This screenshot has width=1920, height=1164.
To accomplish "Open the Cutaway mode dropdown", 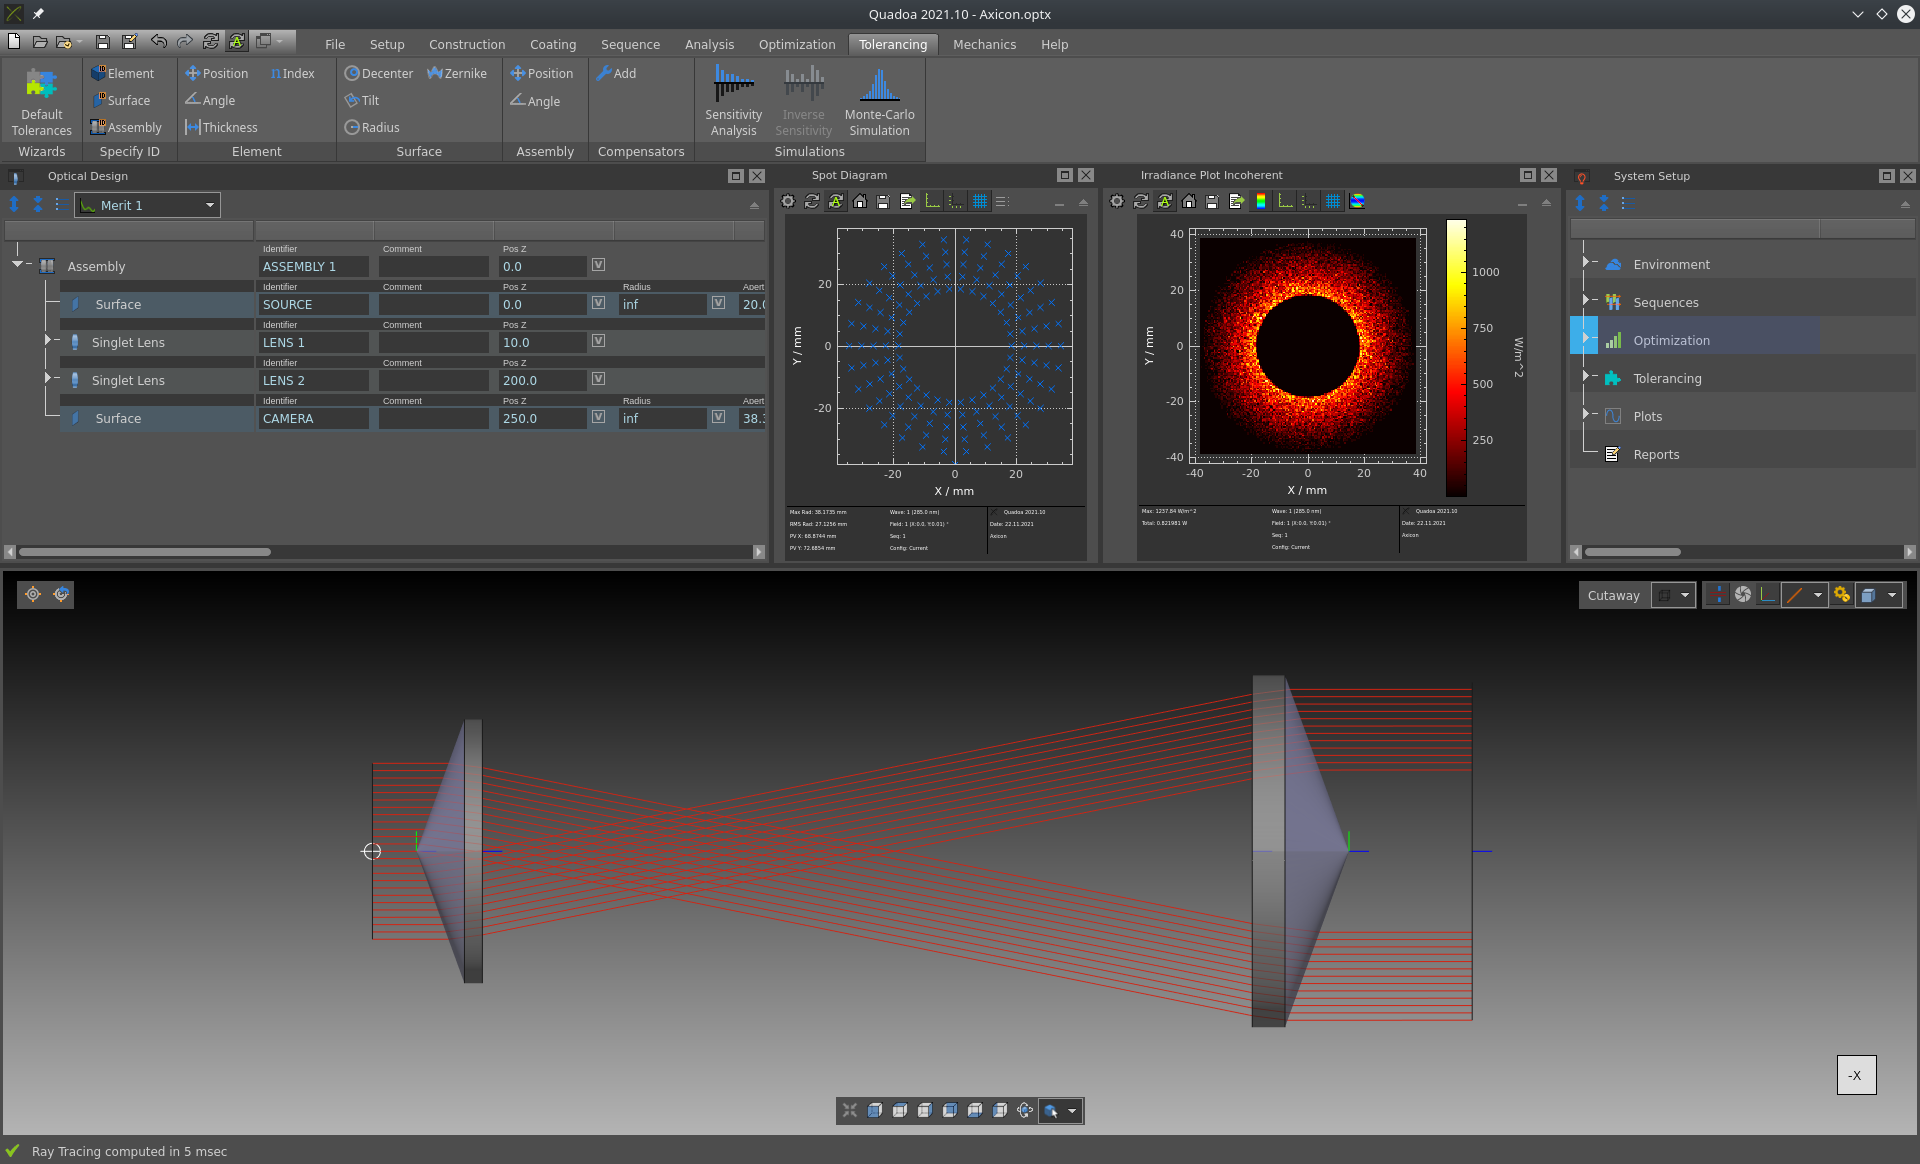I will [x=1674, y=595].
